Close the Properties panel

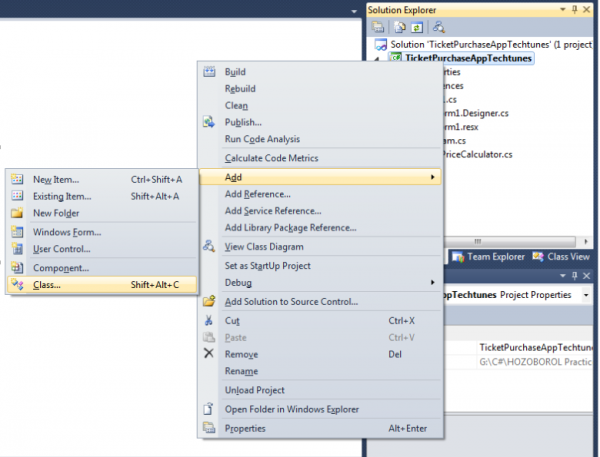(586, 276)
